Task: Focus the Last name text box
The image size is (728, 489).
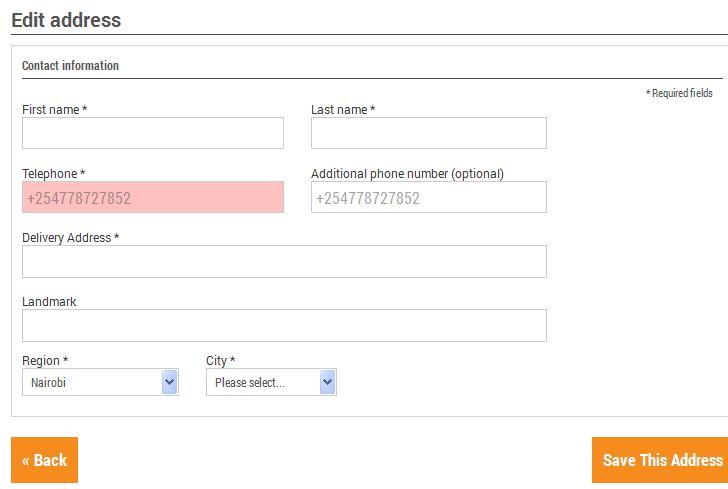Action: 428,133
